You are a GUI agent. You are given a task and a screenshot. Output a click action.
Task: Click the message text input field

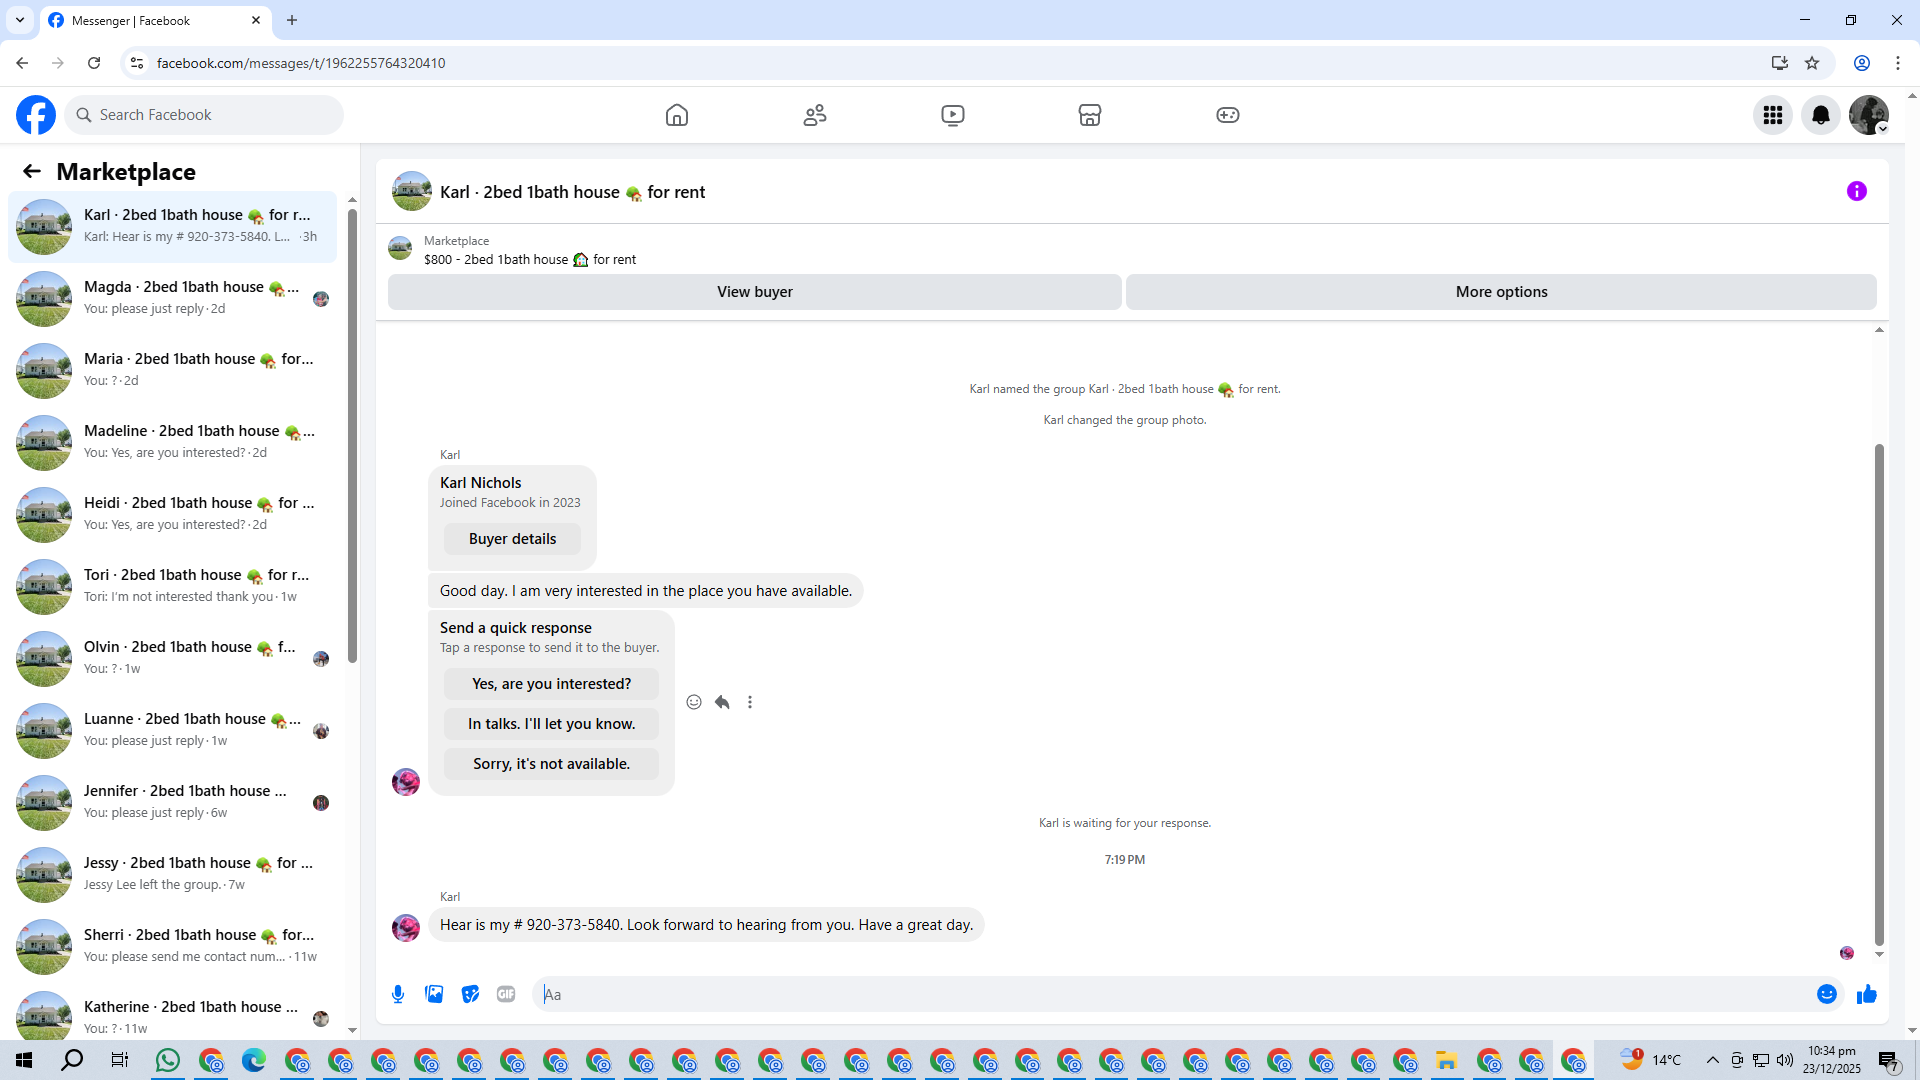click(x=1170, y=994)
